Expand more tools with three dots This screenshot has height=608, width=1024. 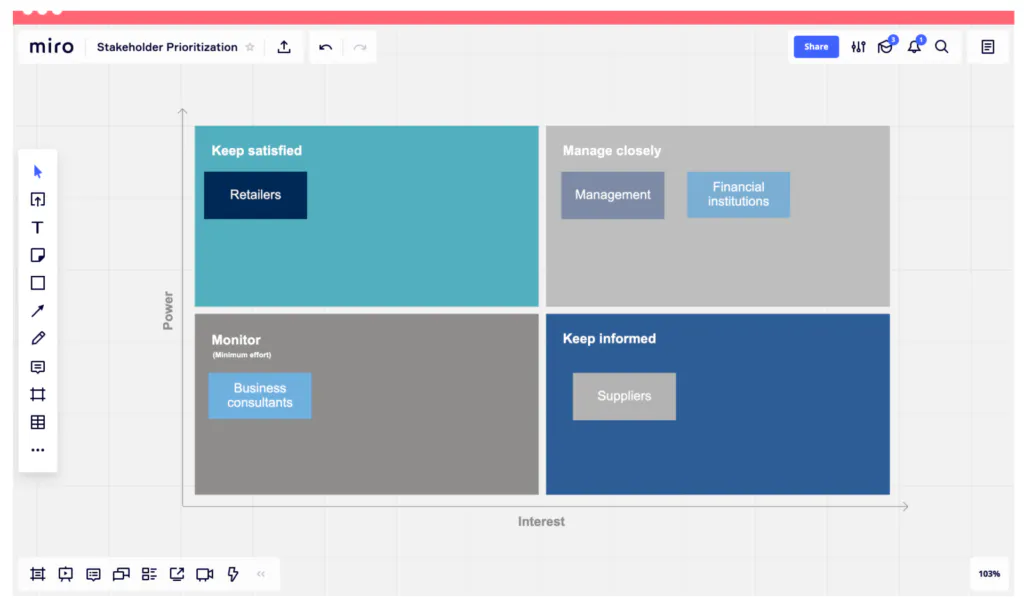(x=38, y=450)
